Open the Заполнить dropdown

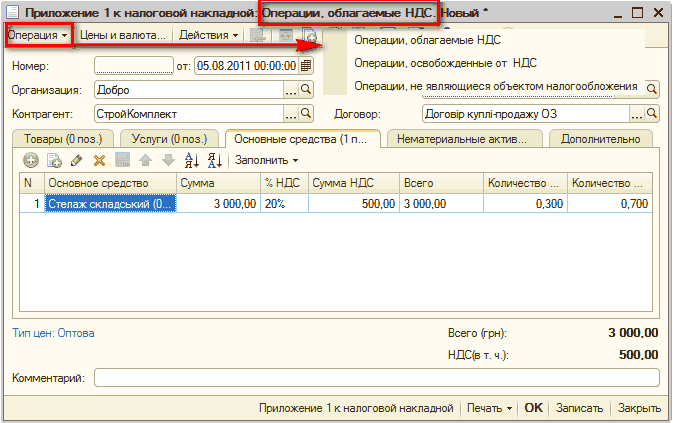(266, 160)
